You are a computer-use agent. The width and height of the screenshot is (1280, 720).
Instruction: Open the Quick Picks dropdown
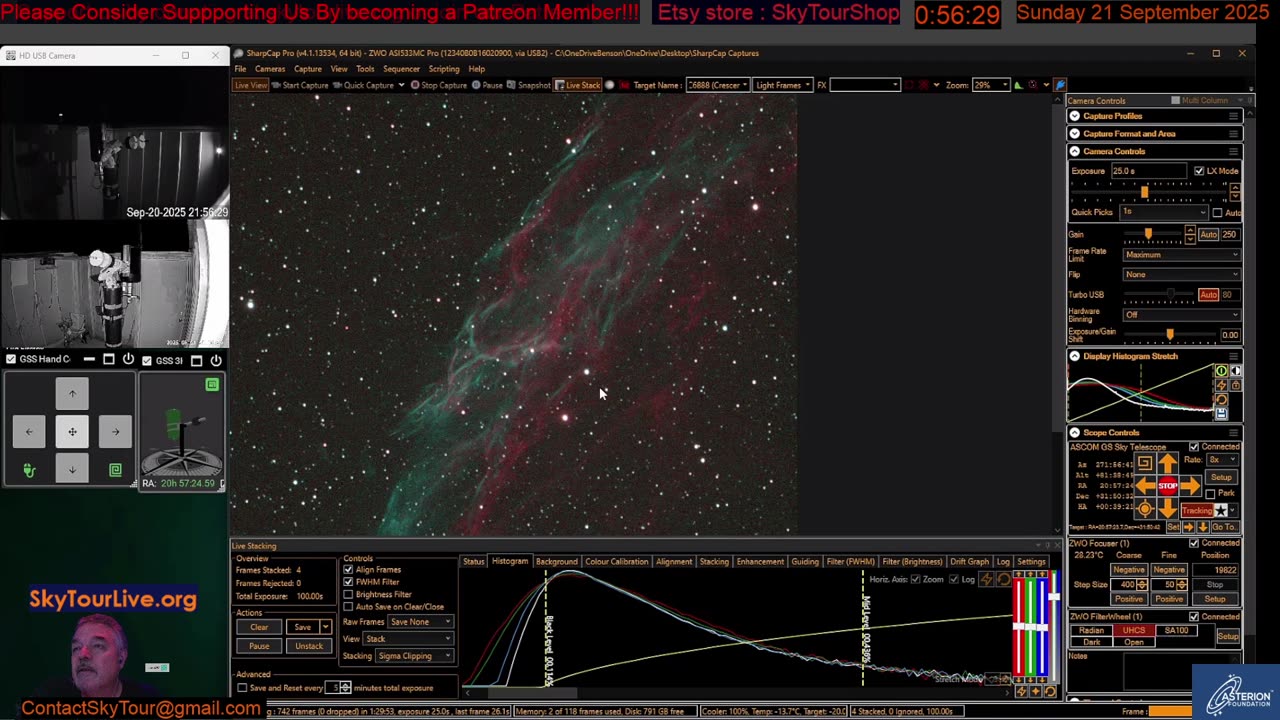[1164, 212]
